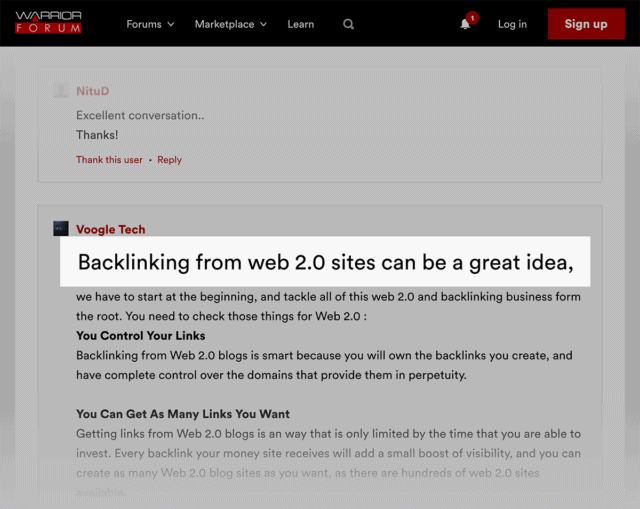Expand the Marketplace dropdown menu
Viewport: 640px width, 509px height.
tap(230, 24)
